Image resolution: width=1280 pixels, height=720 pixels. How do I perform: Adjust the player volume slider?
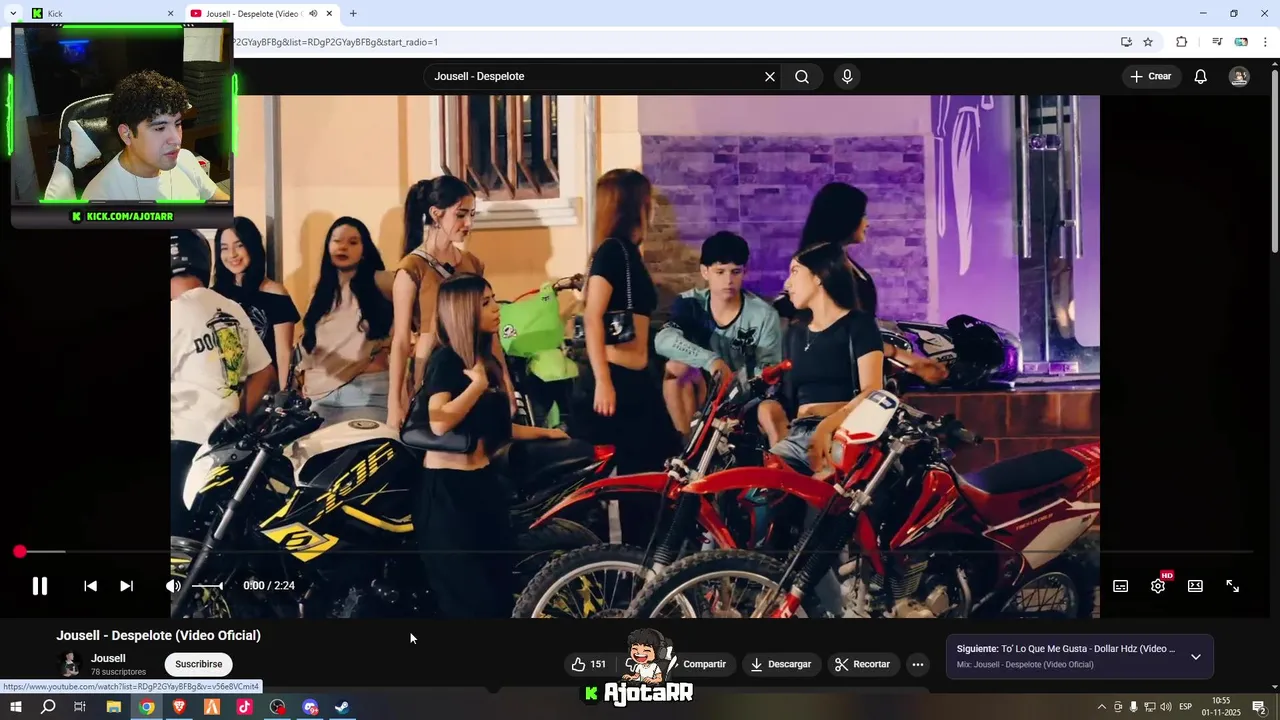click(207, 586)
